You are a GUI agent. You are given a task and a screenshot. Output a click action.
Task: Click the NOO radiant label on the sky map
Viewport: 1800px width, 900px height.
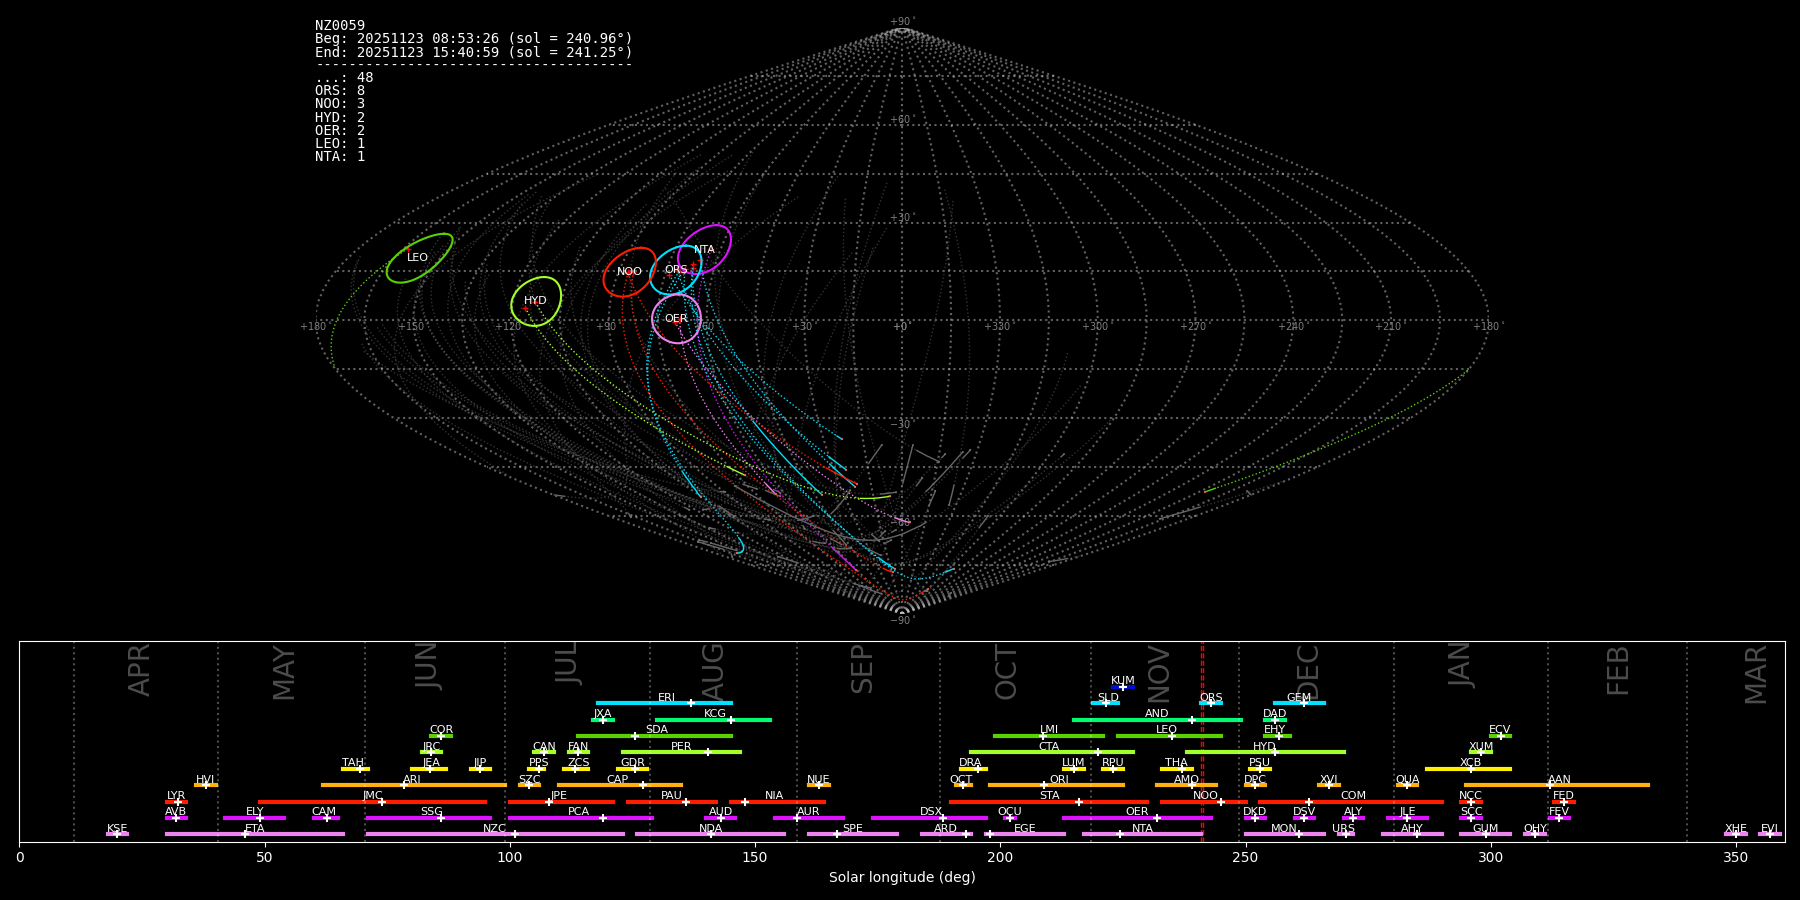629,272
